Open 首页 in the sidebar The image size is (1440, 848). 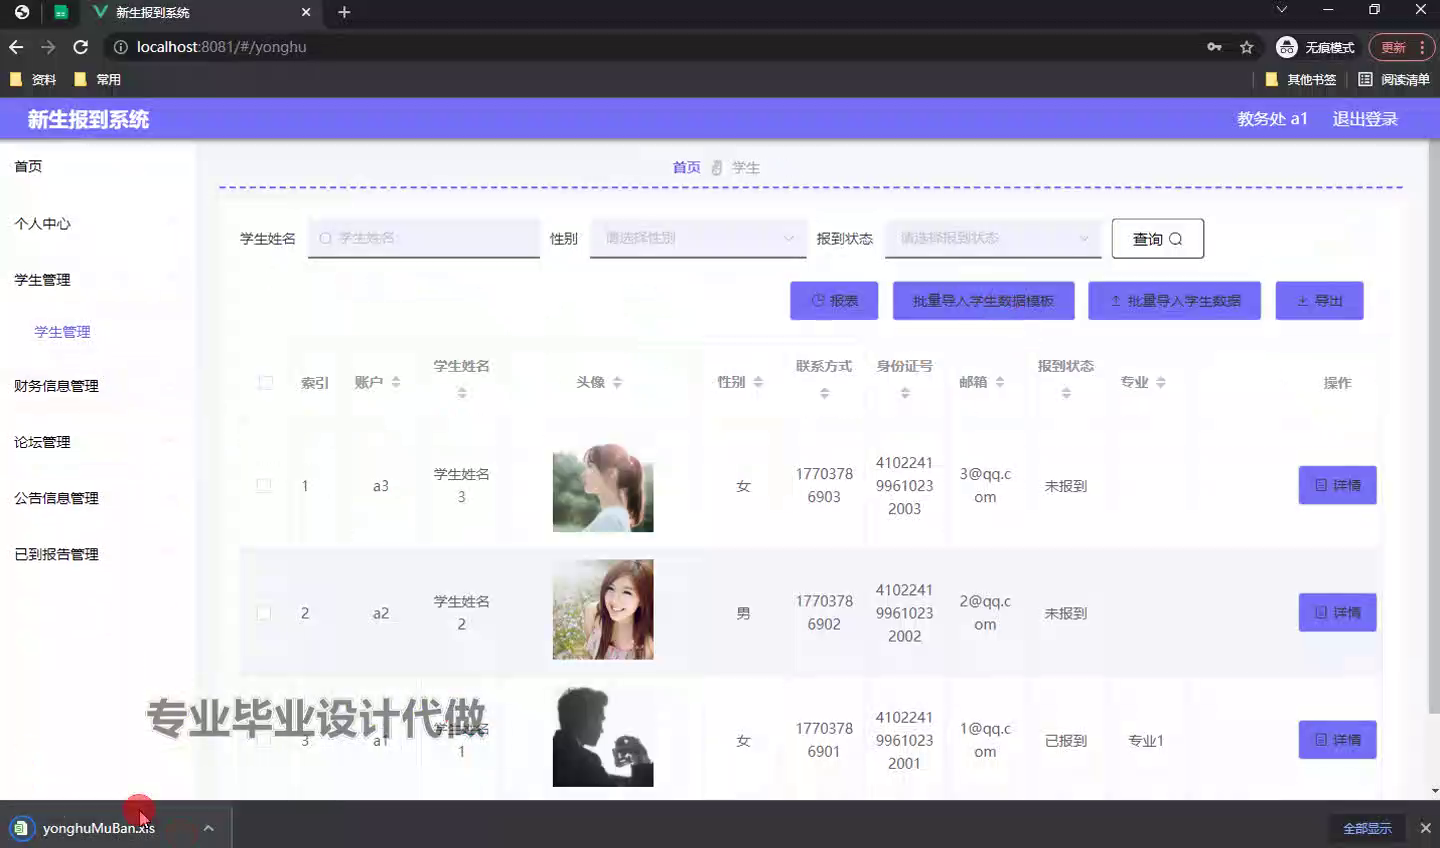pos(28,166)
